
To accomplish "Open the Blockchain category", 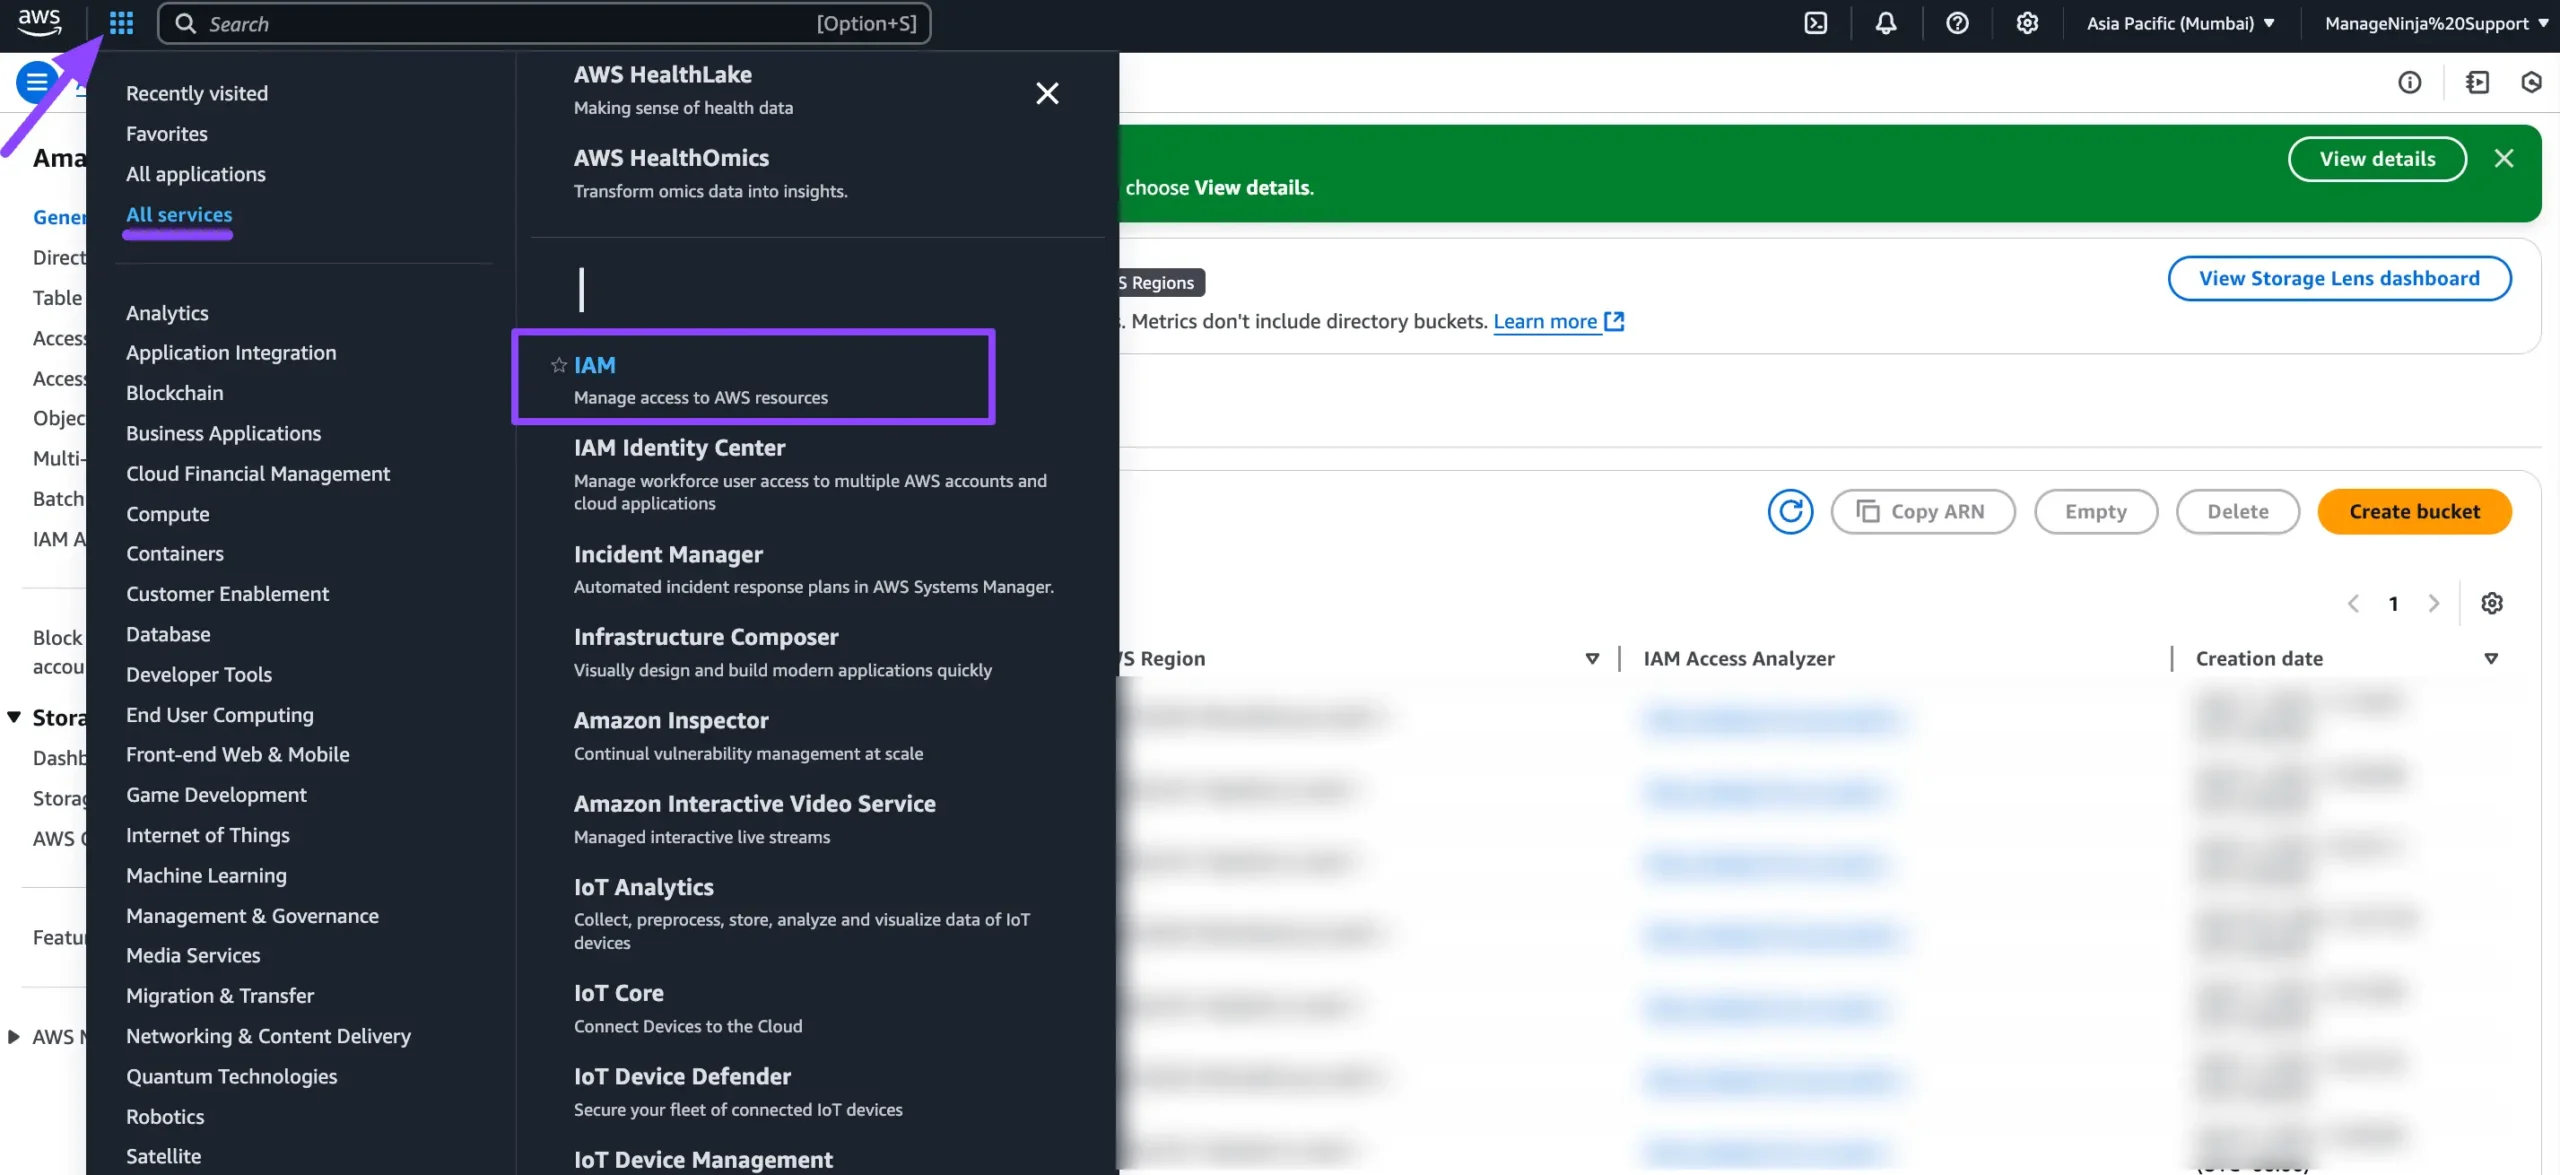I will 175,392.
